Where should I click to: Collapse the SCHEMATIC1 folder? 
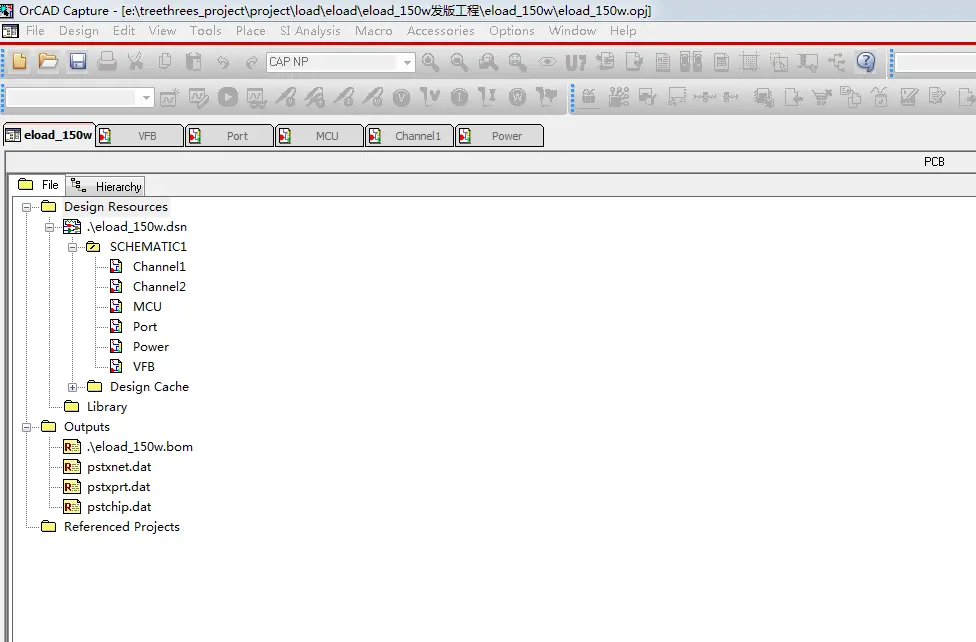coord(72,247)
